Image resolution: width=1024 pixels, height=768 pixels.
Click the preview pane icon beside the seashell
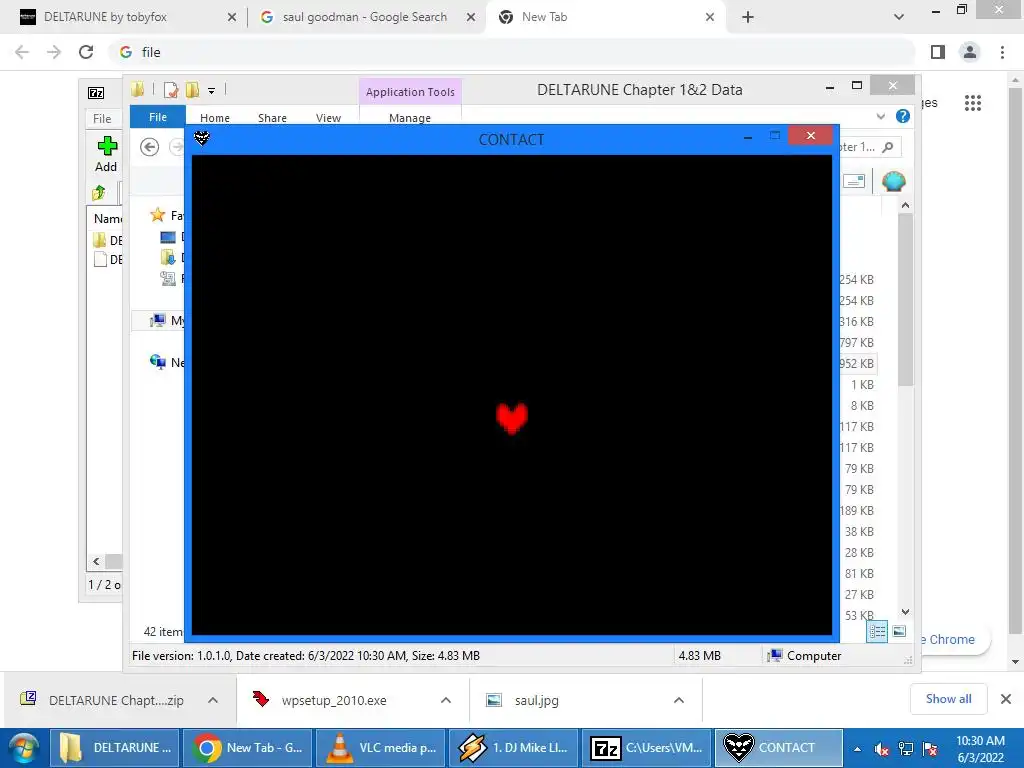[x=854, y=181]
